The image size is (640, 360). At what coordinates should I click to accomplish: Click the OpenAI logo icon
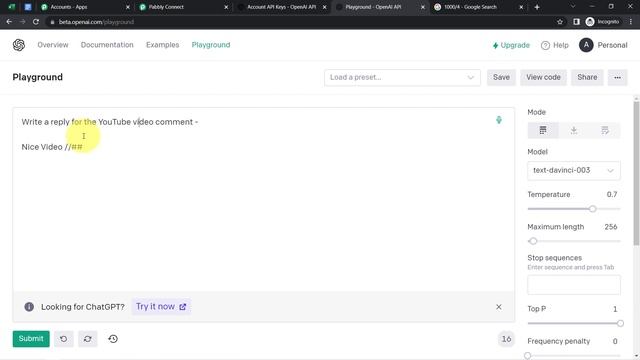pos(19,45)
